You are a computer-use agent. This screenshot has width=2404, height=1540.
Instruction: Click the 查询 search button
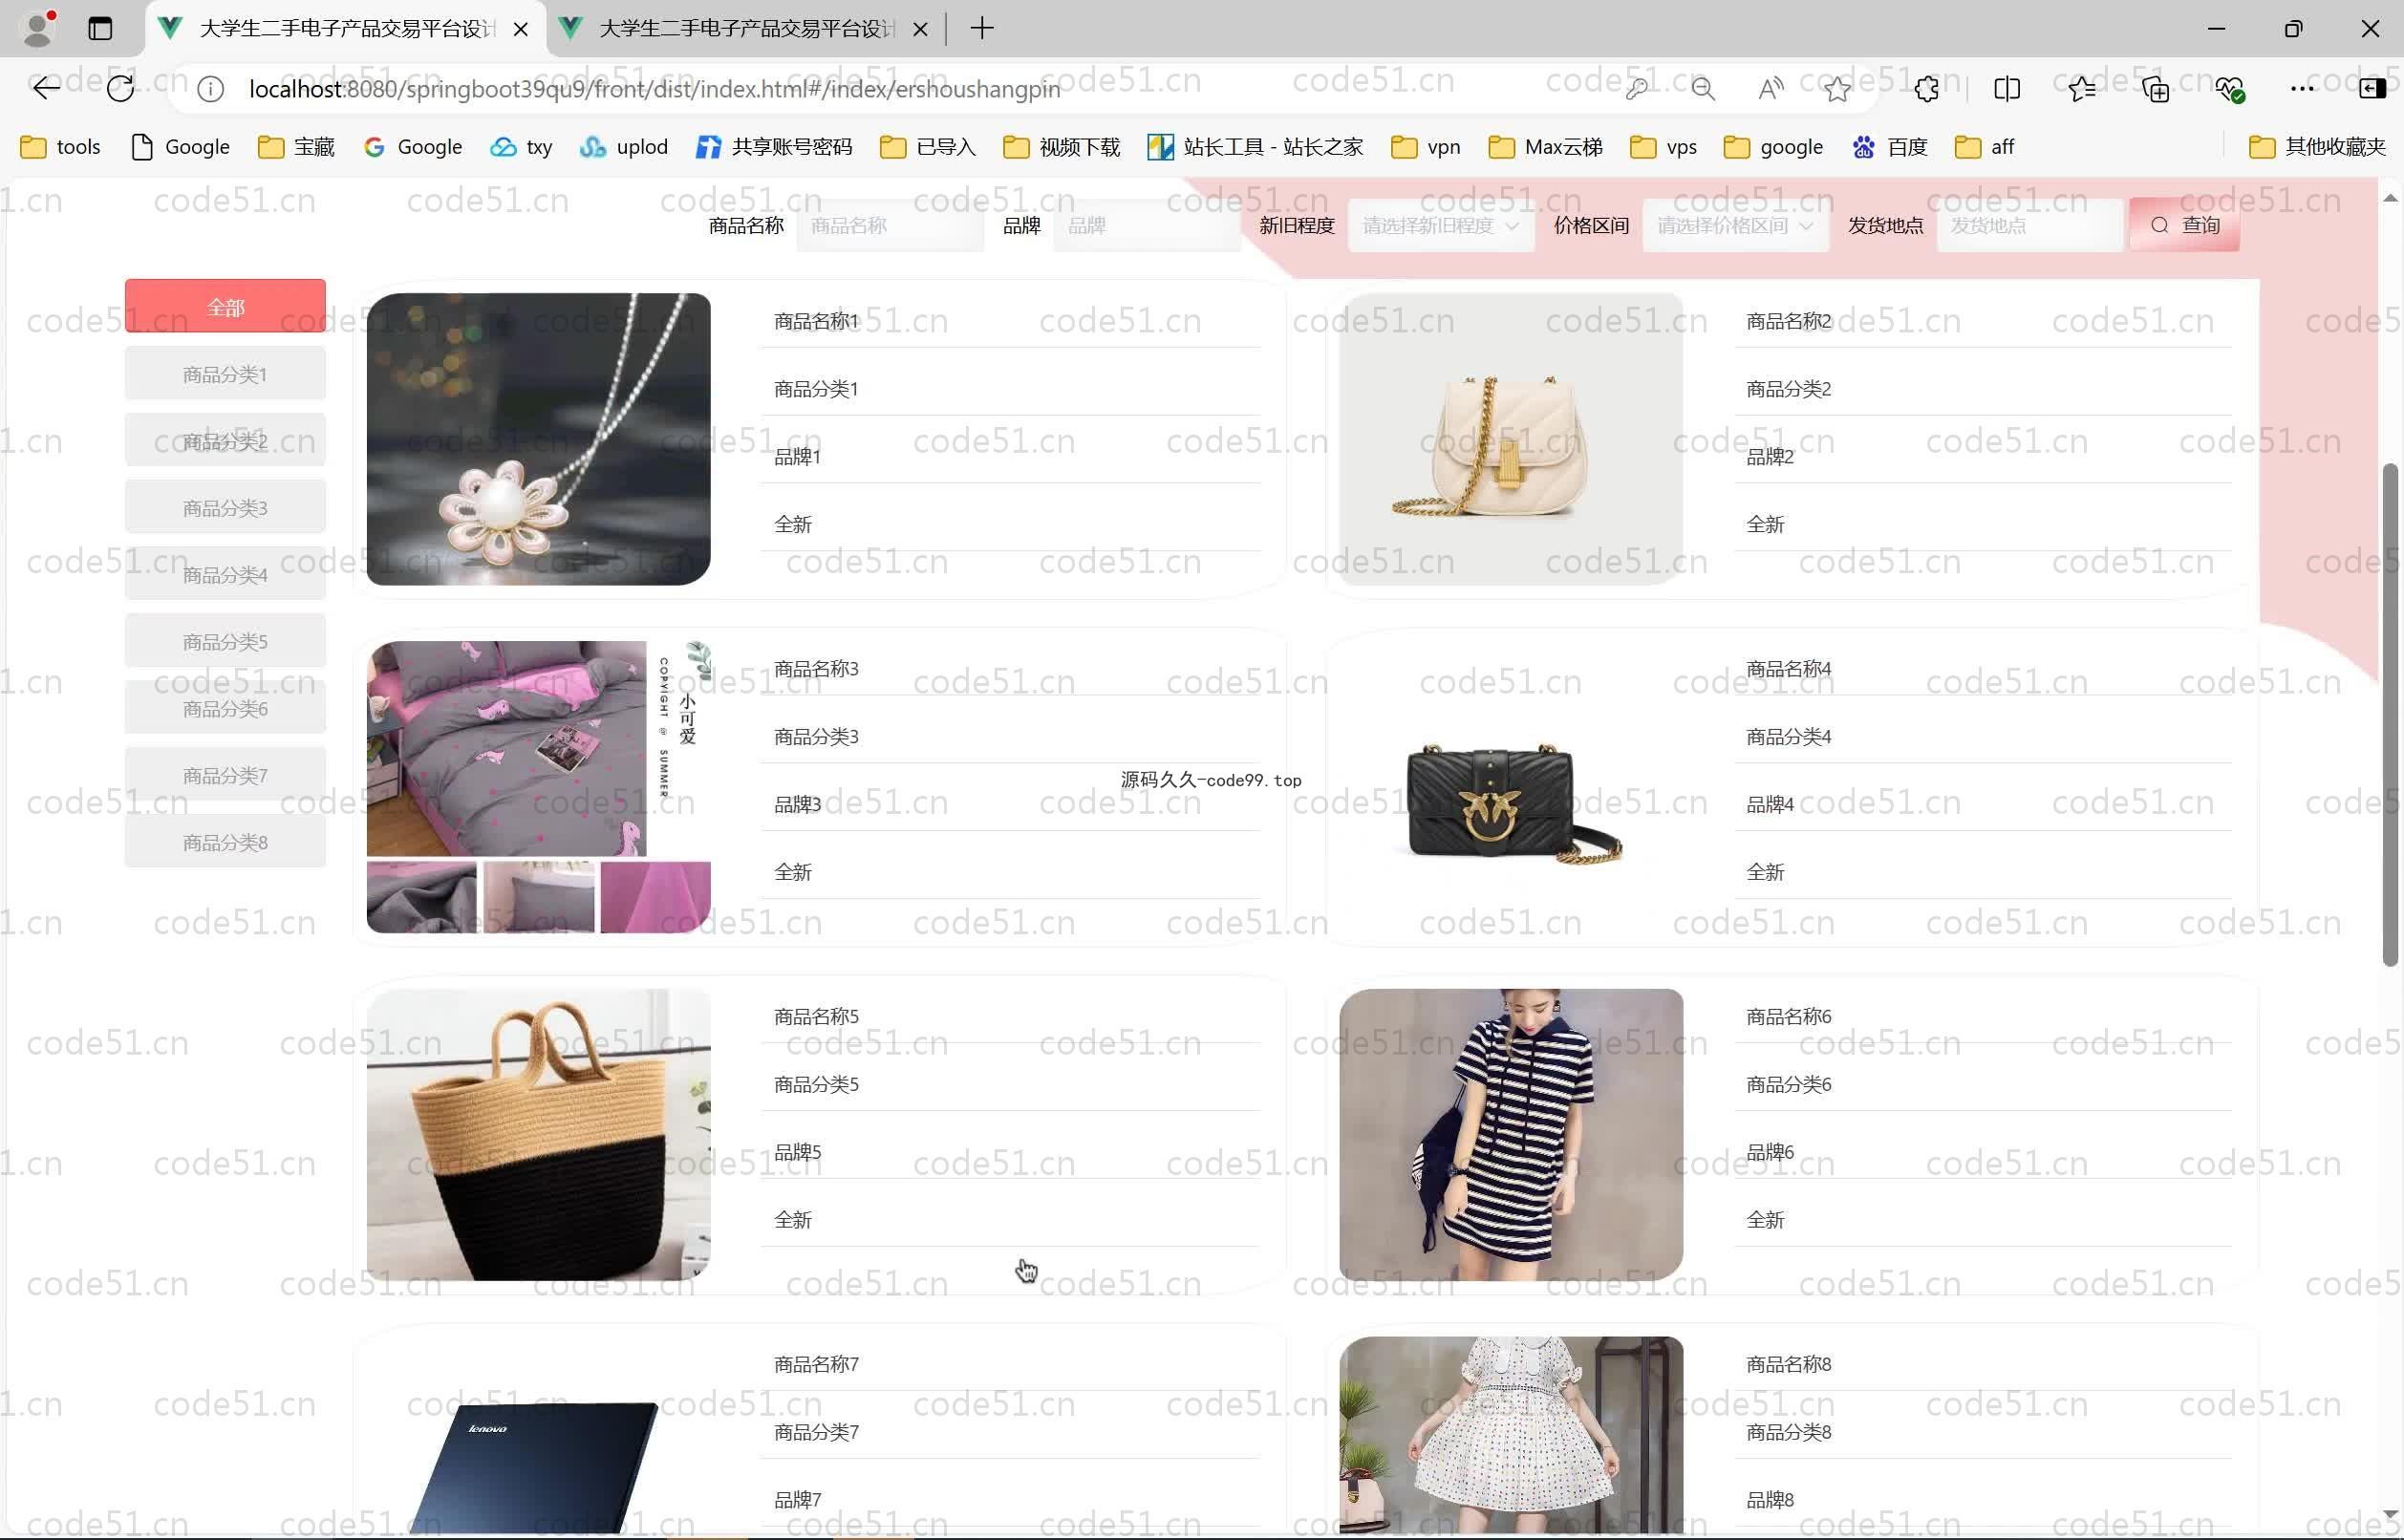[2184, 226]
